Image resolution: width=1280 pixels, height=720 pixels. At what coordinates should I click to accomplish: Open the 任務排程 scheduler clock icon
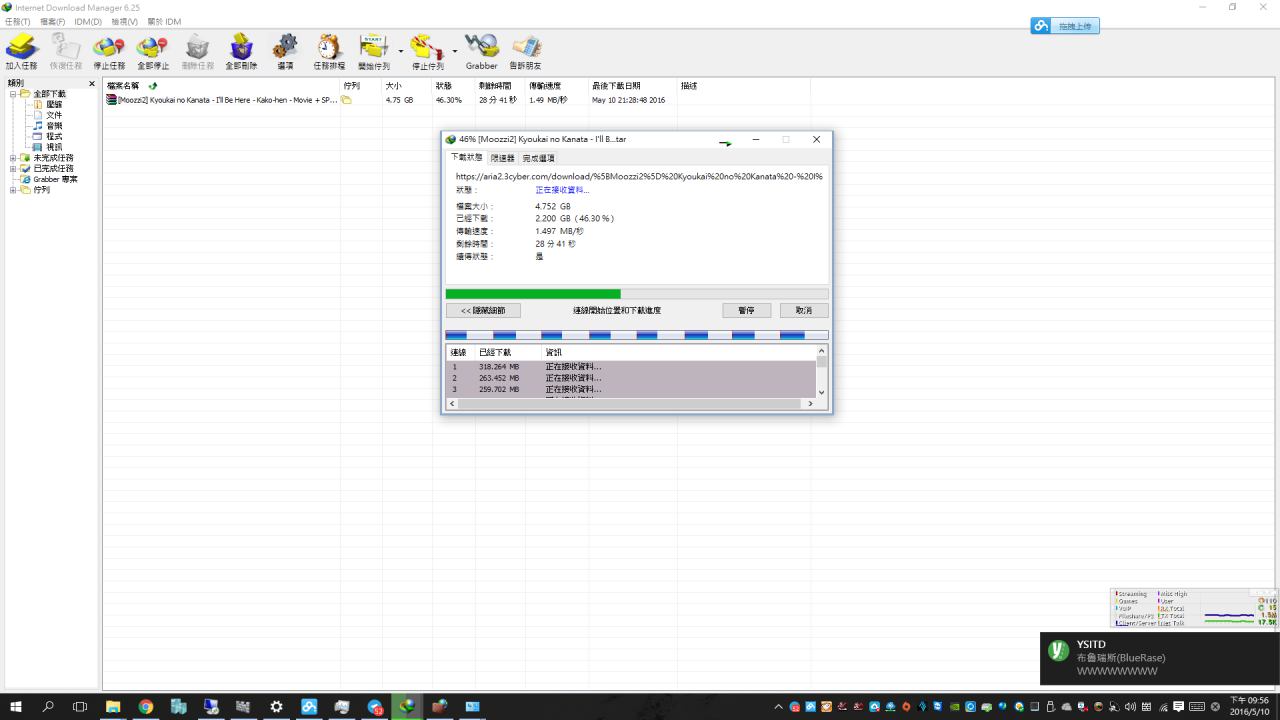click(x=329, y=48)
